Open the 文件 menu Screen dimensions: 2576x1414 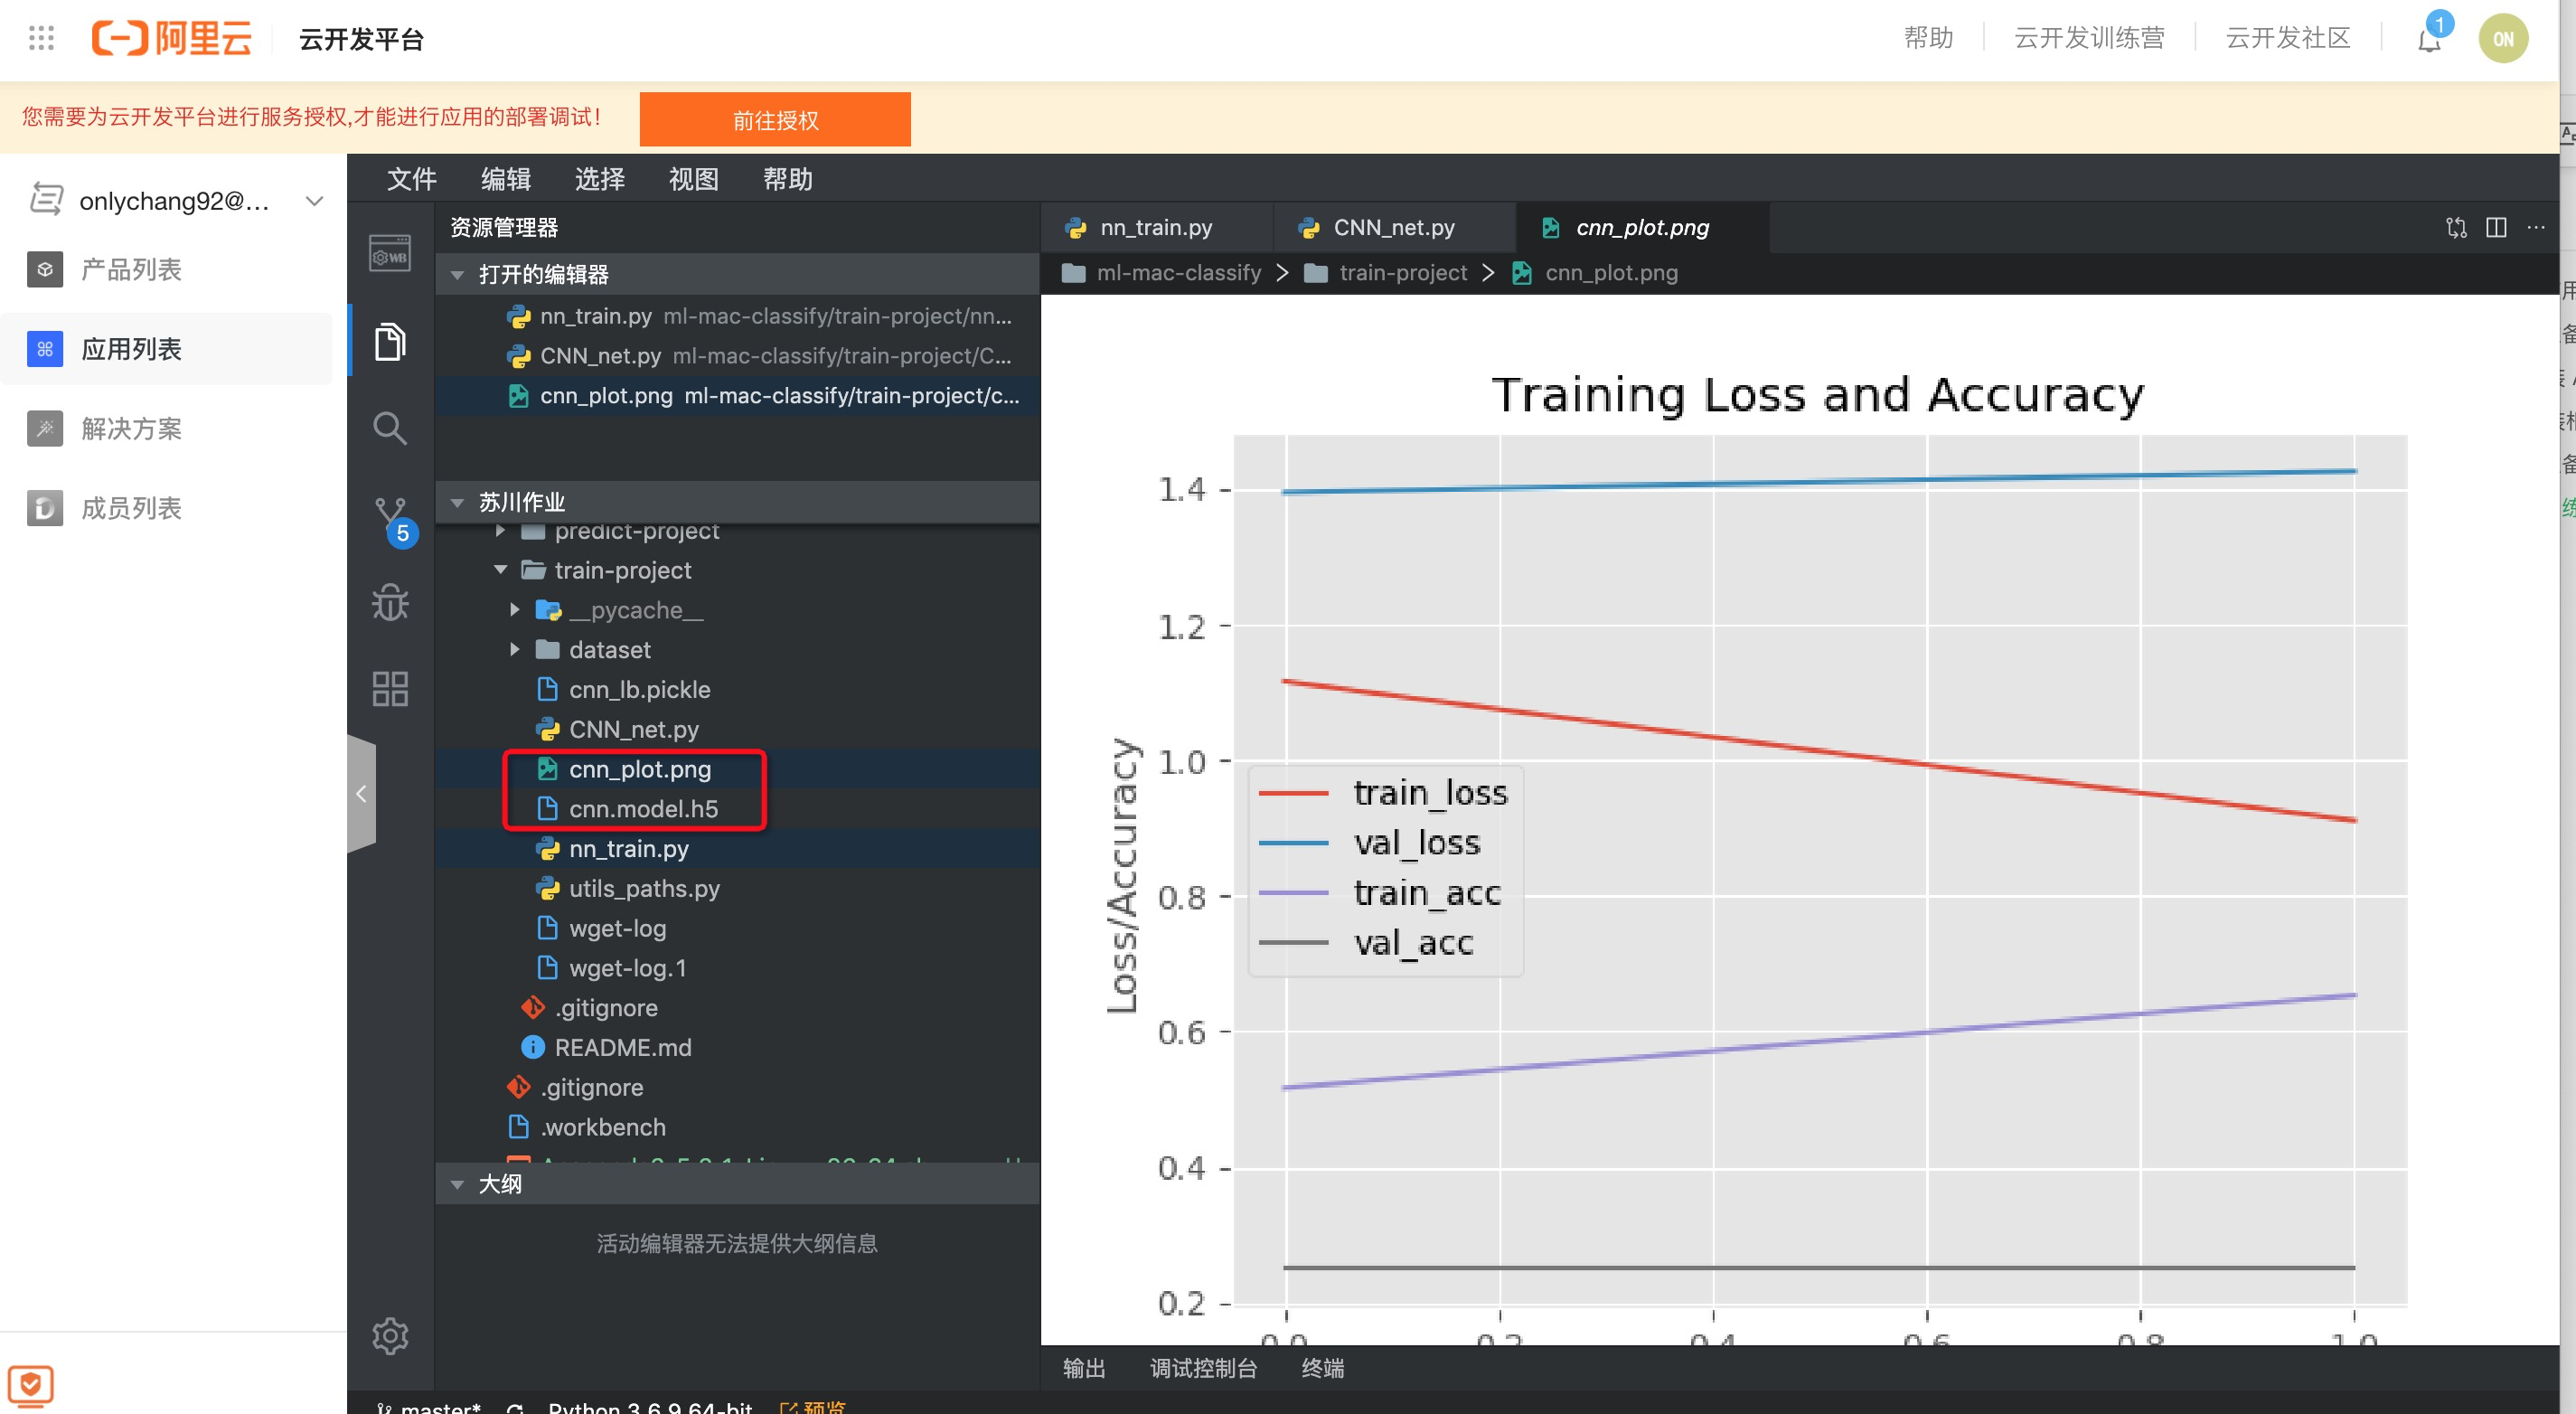(x=411, y=179)
